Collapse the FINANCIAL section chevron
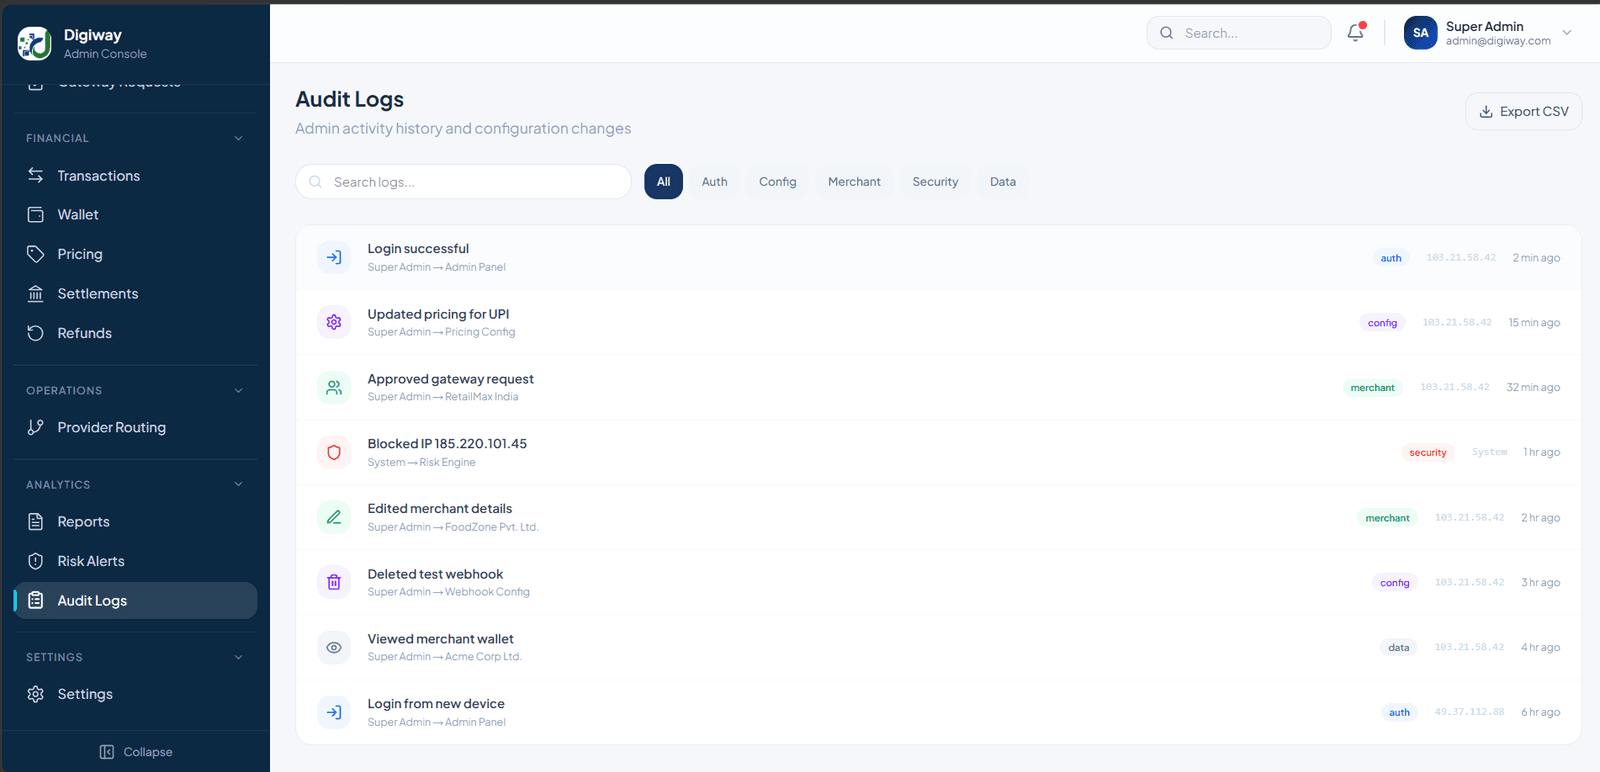This screenshot has height=772, width=1600. coord(238,138)
